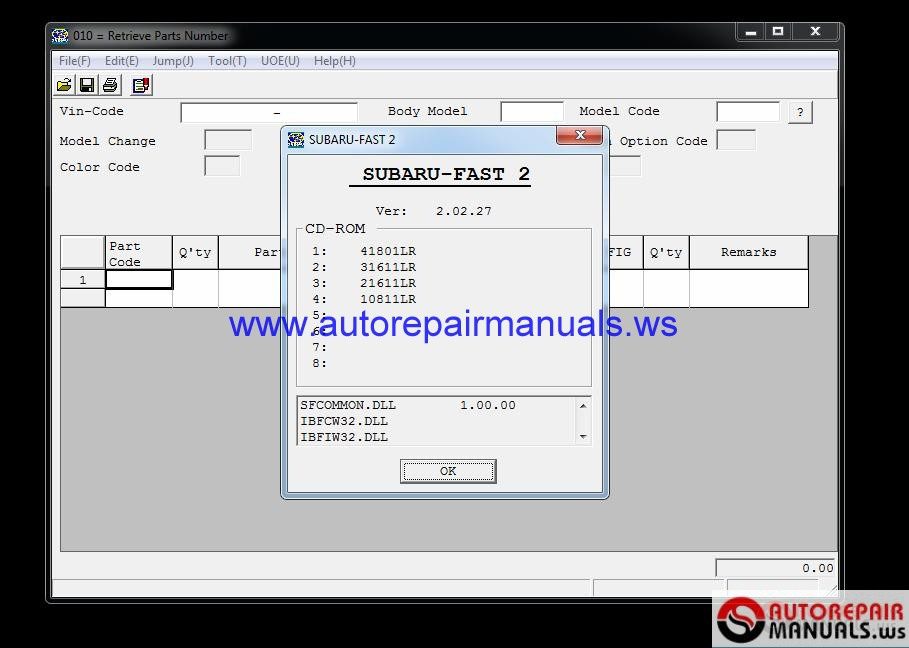909x648 pixels.
Task: Click the row 1 header in parts table
Action: 83,279
